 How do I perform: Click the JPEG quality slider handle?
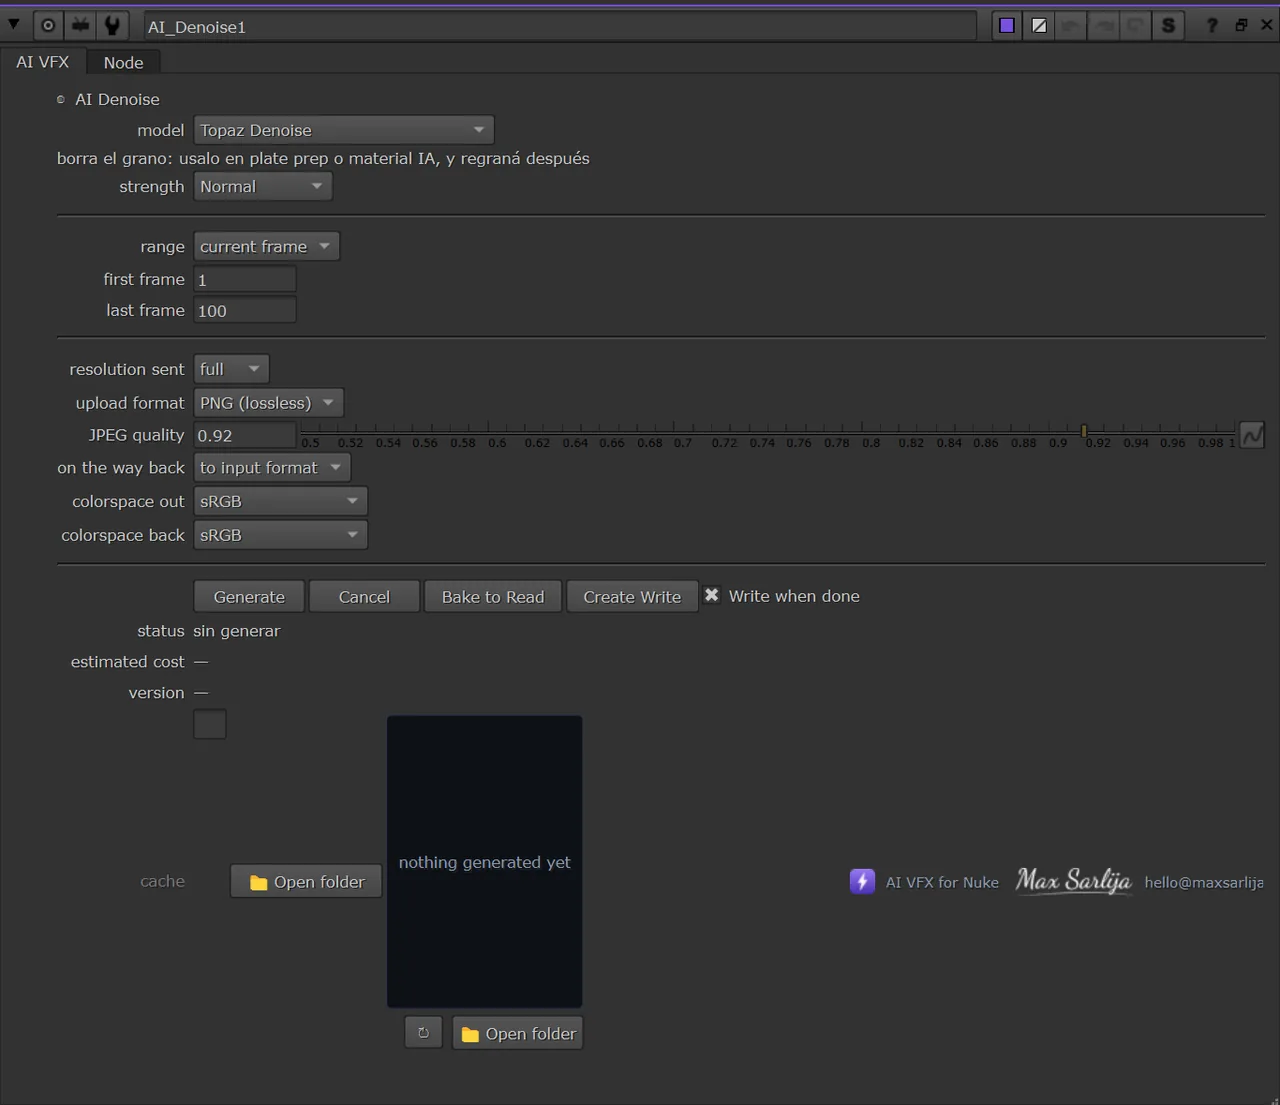[x=1084, y=431]
